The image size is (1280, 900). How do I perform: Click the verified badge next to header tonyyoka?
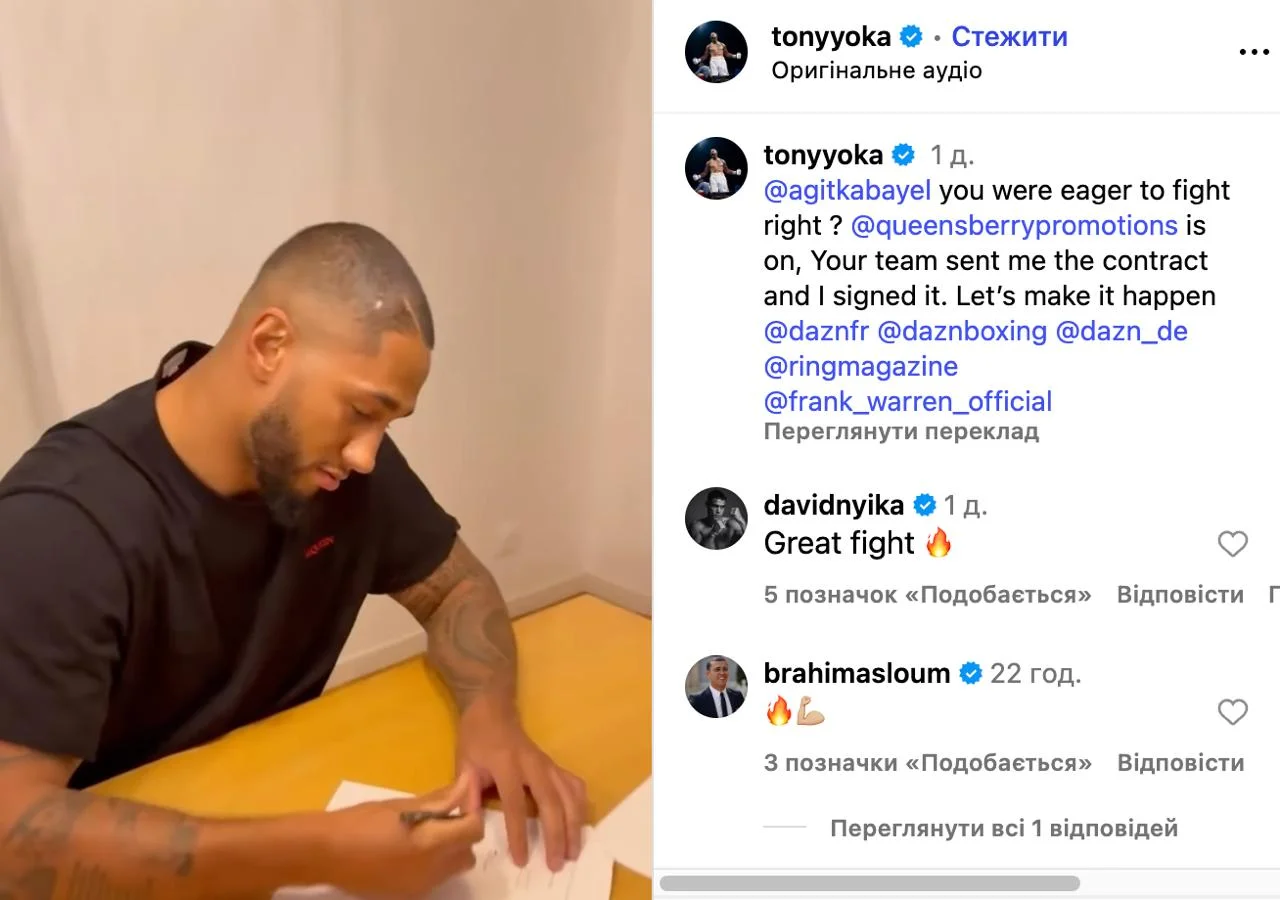coord(911,37)
